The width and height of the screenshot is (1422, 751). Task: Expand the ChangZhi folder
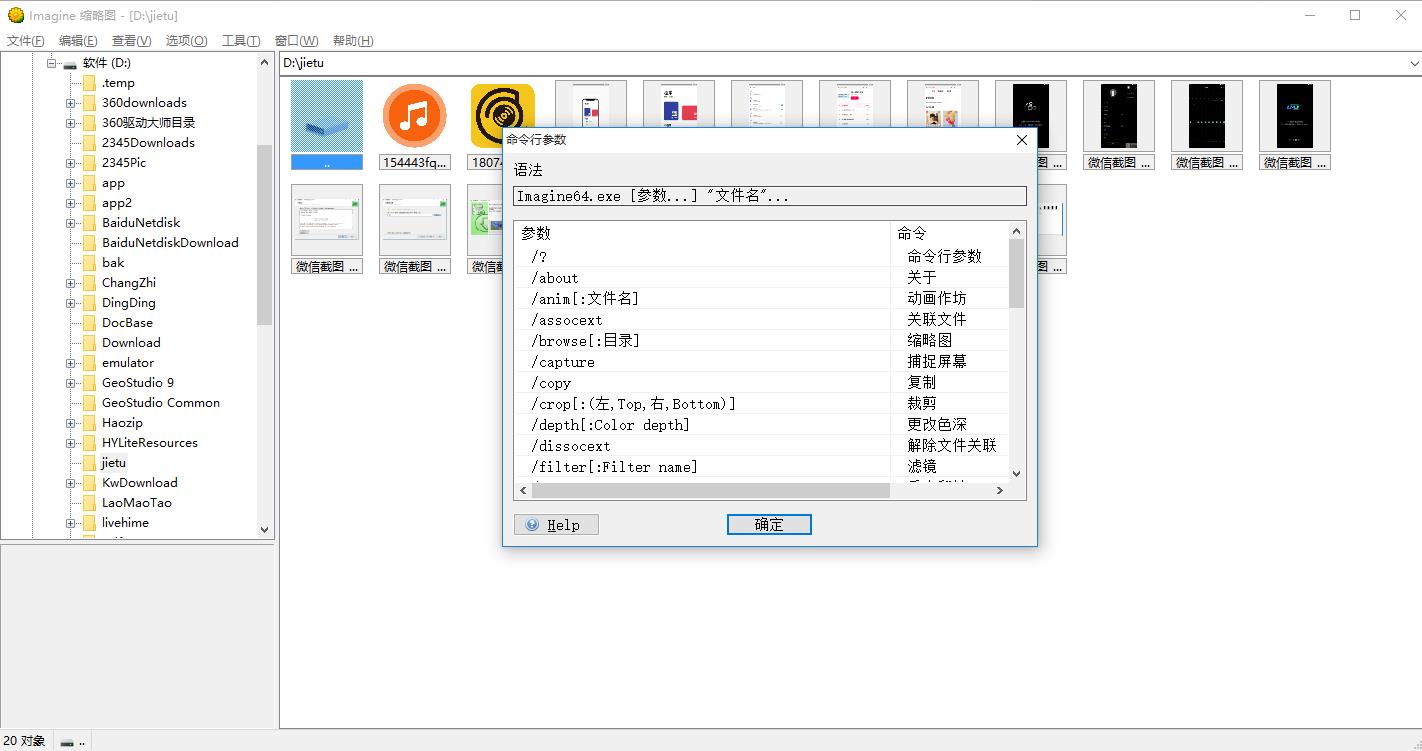click(x=71, y=283)
